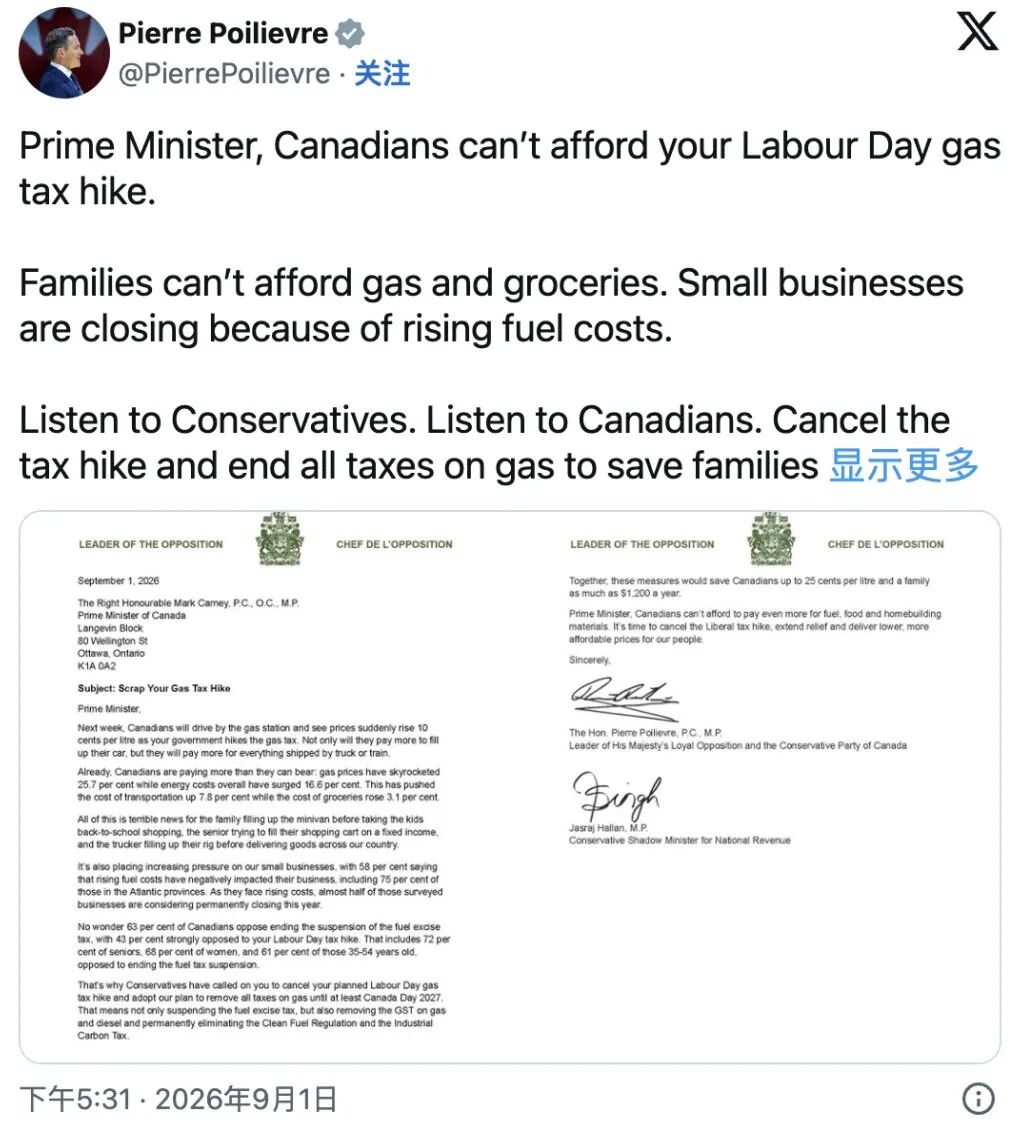Open the second letter page with signatures
The image size is (1021, 1127).
coord(755,787)
